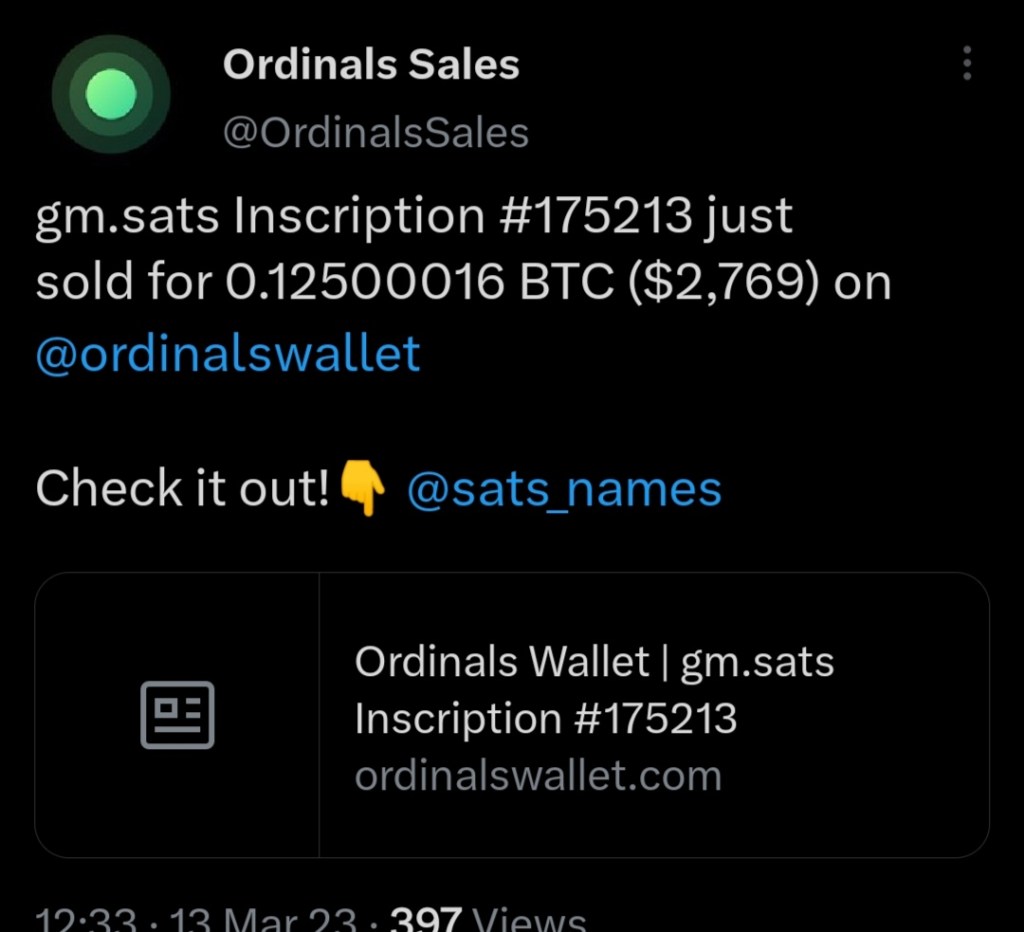Open the Ordinals Sales profile avatar
1024x932 pixels.
click(x=111, y=96)
